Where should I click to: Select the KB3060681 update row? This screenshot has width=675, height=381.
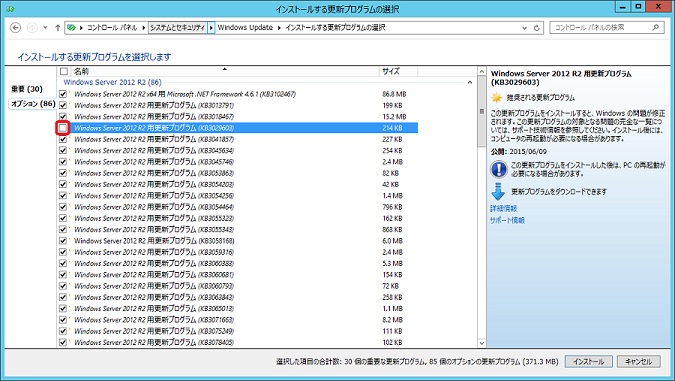coord(238,275)
